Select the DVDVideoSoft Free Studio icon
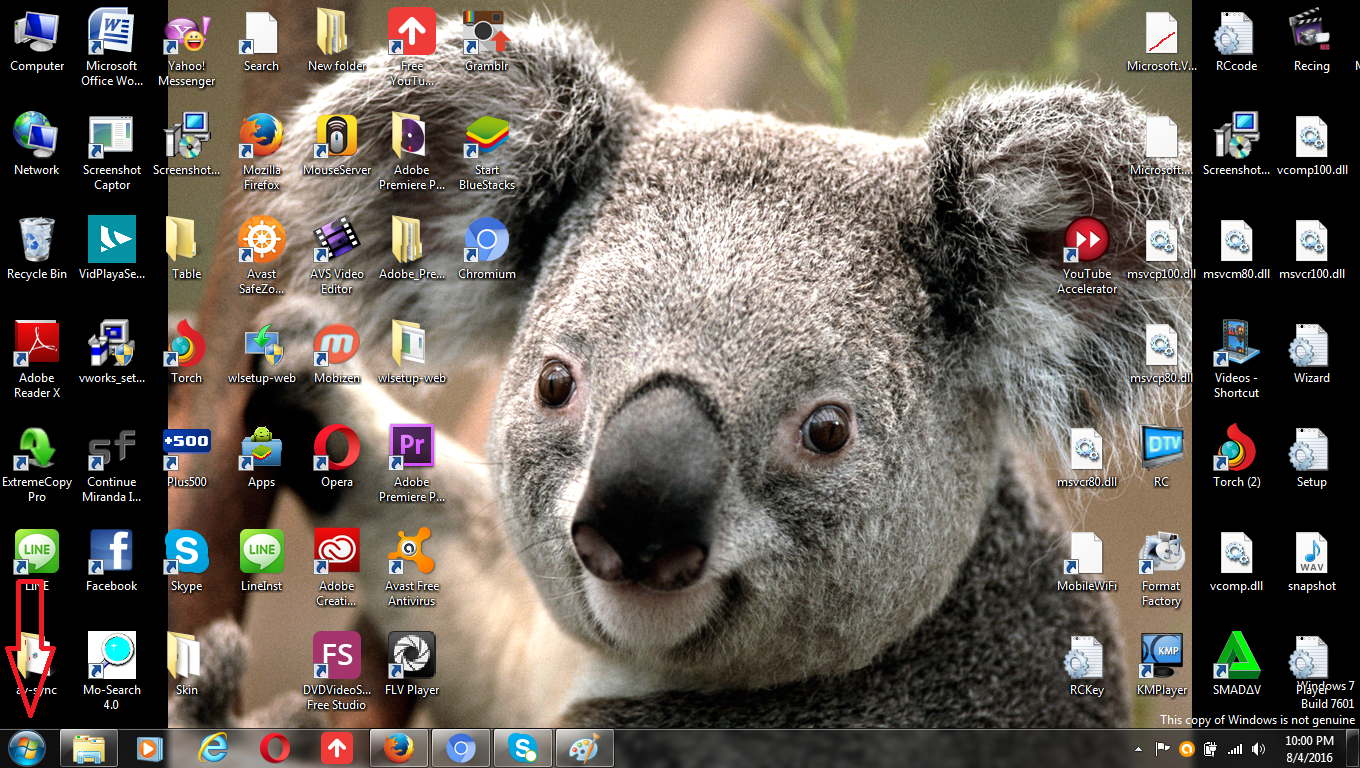This screenshot has height=768, width=1360. point(337,672)
